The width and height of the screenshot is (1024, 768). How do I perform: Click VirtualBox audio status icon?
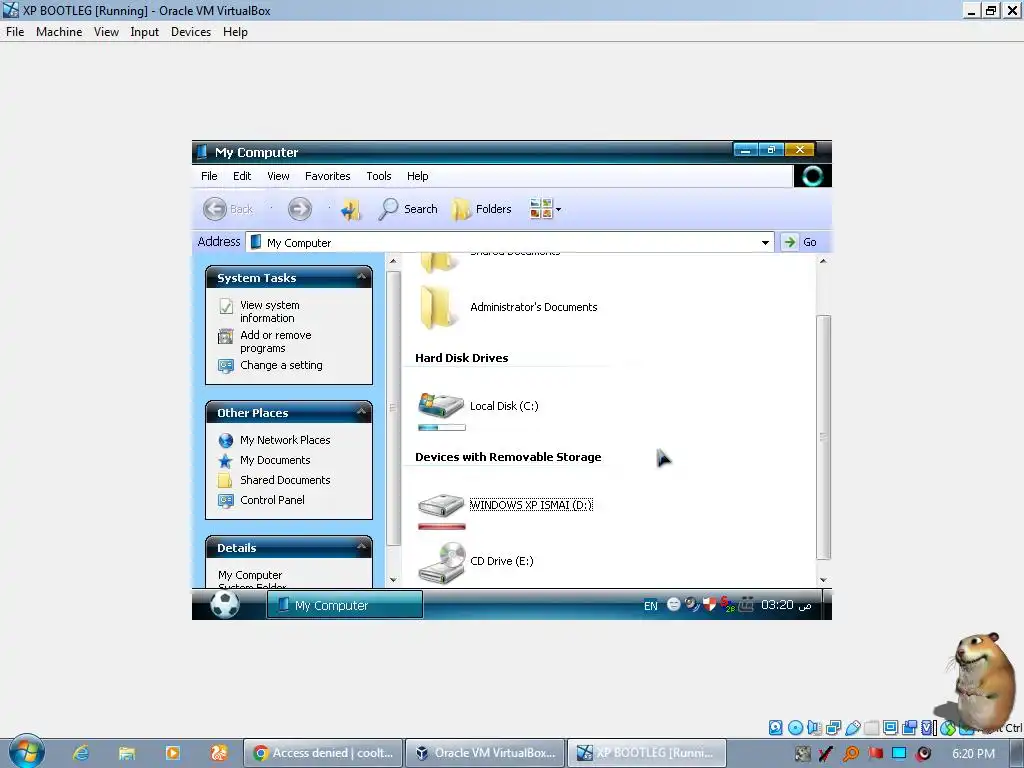814,727
